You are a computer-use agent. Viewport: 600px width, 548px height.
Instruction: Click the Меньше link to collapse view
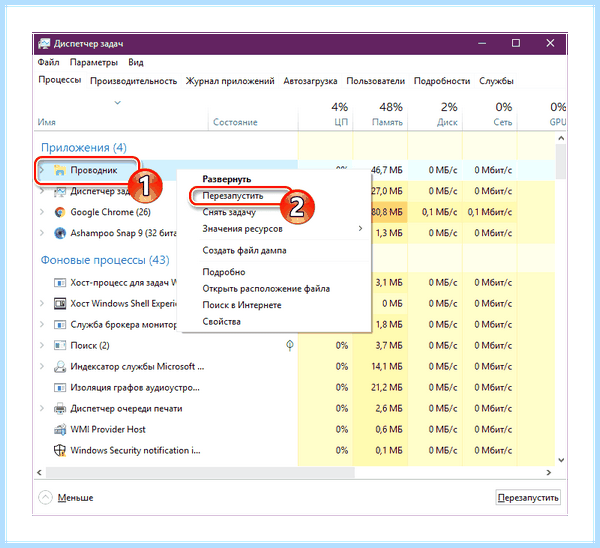[x=75, y=497]
